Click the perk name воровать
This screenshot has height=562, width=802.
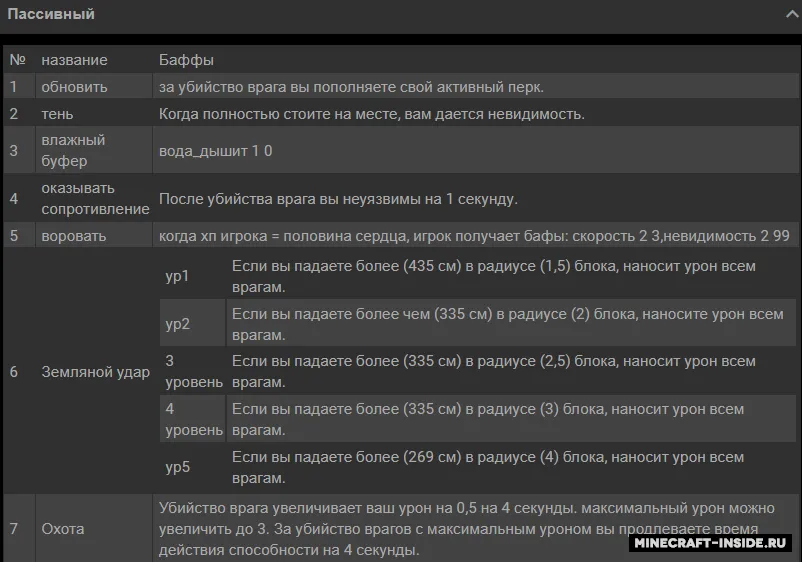(74, 236)
